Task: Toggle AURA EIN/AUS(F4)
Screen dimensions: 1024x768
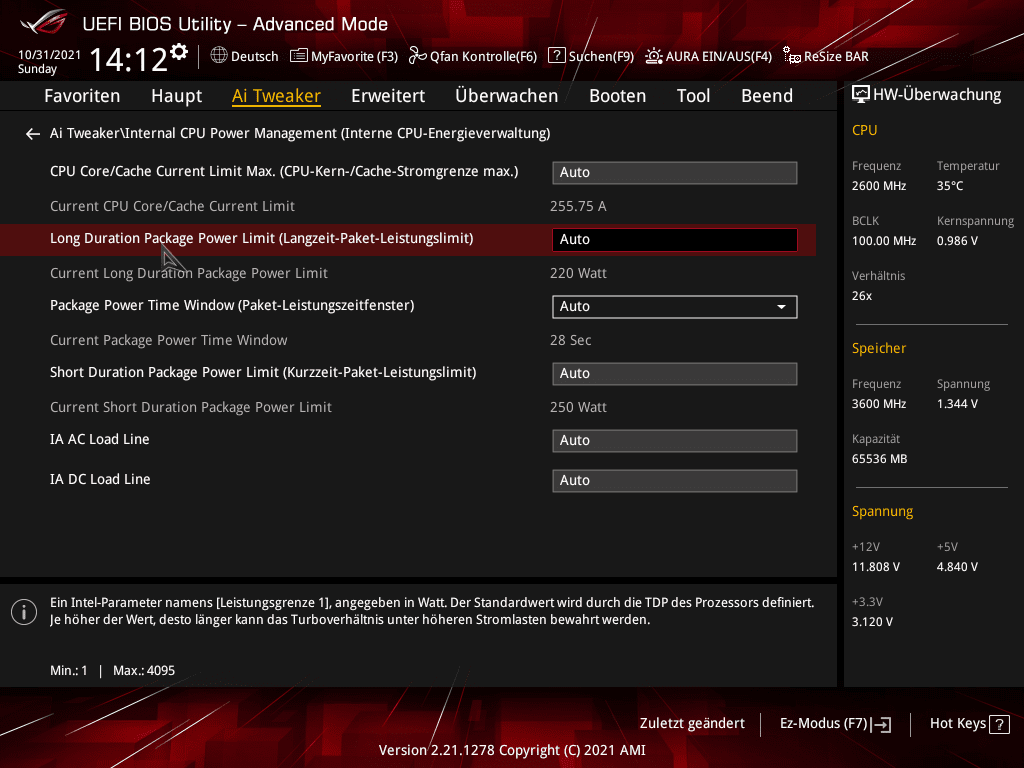Action: [709, 56]
